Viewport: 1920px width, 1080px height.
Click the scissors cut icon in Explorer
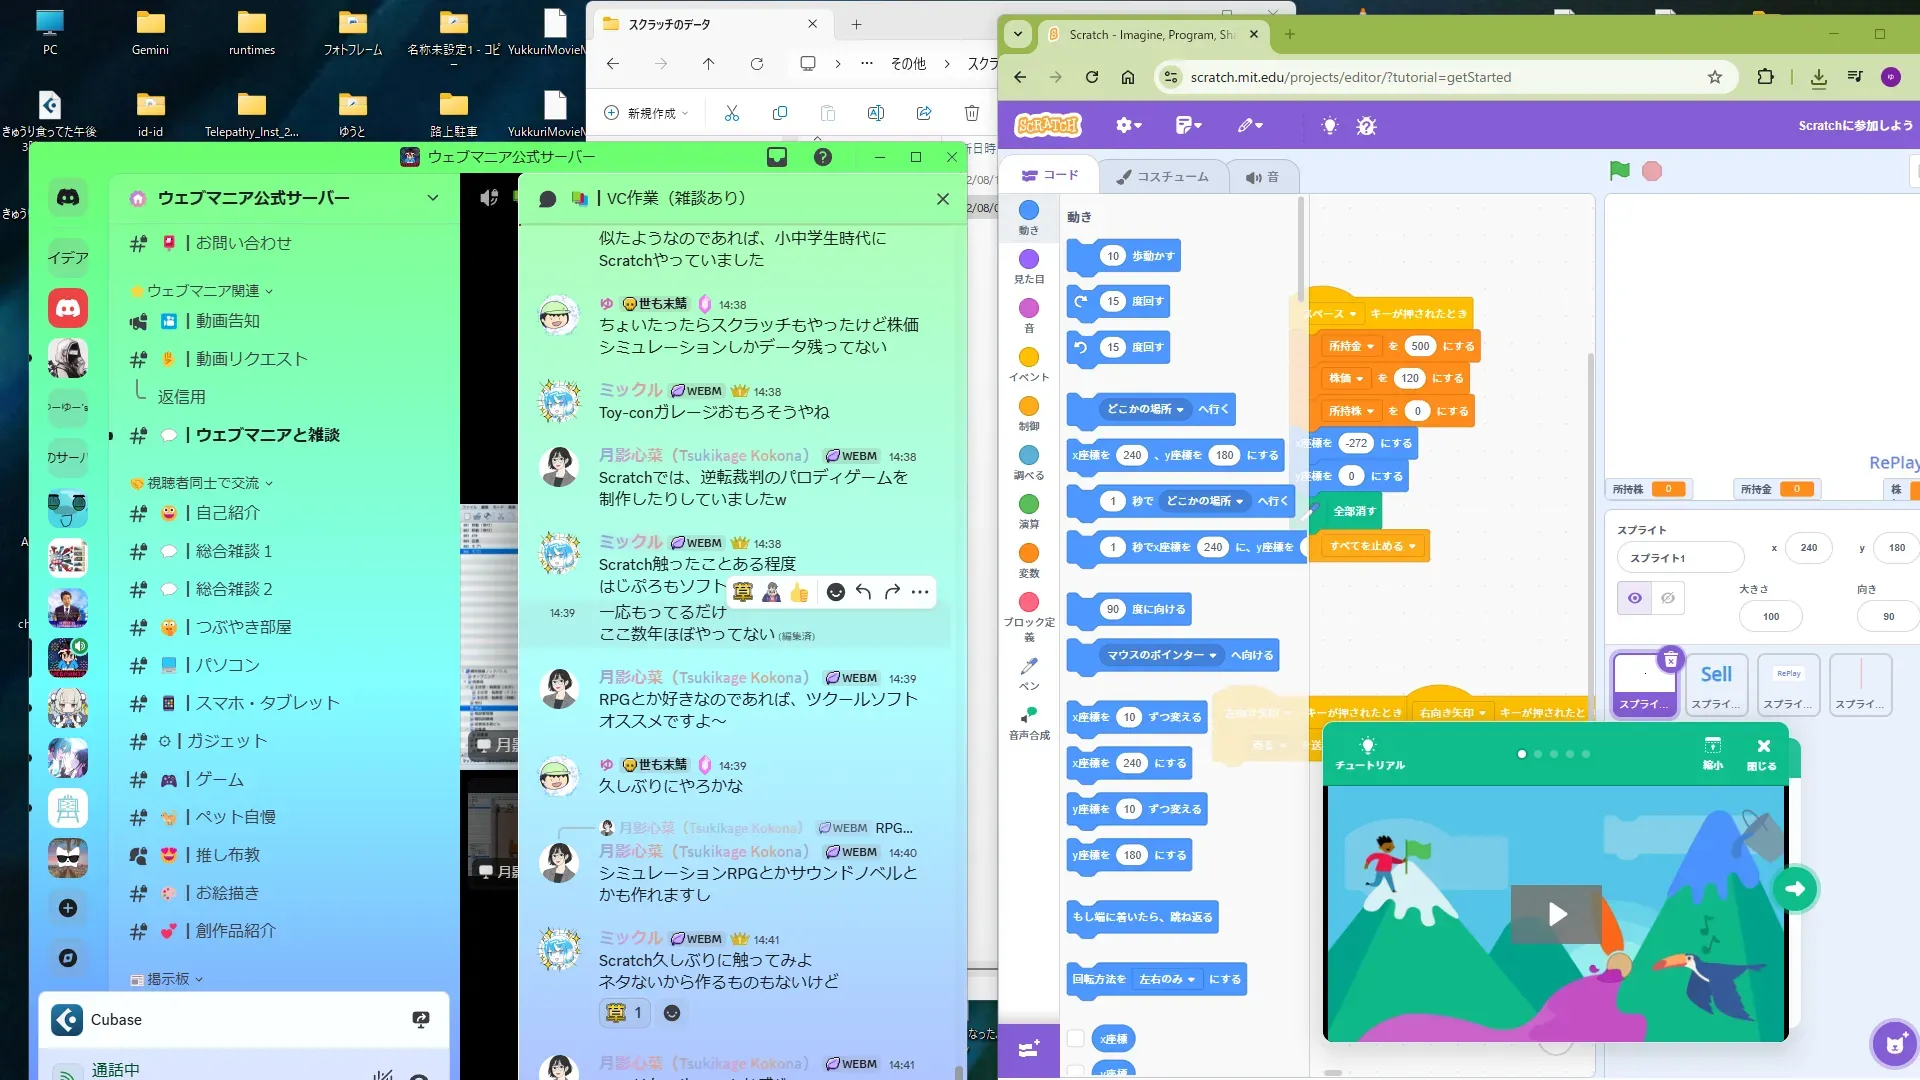(x=732, y=113)
